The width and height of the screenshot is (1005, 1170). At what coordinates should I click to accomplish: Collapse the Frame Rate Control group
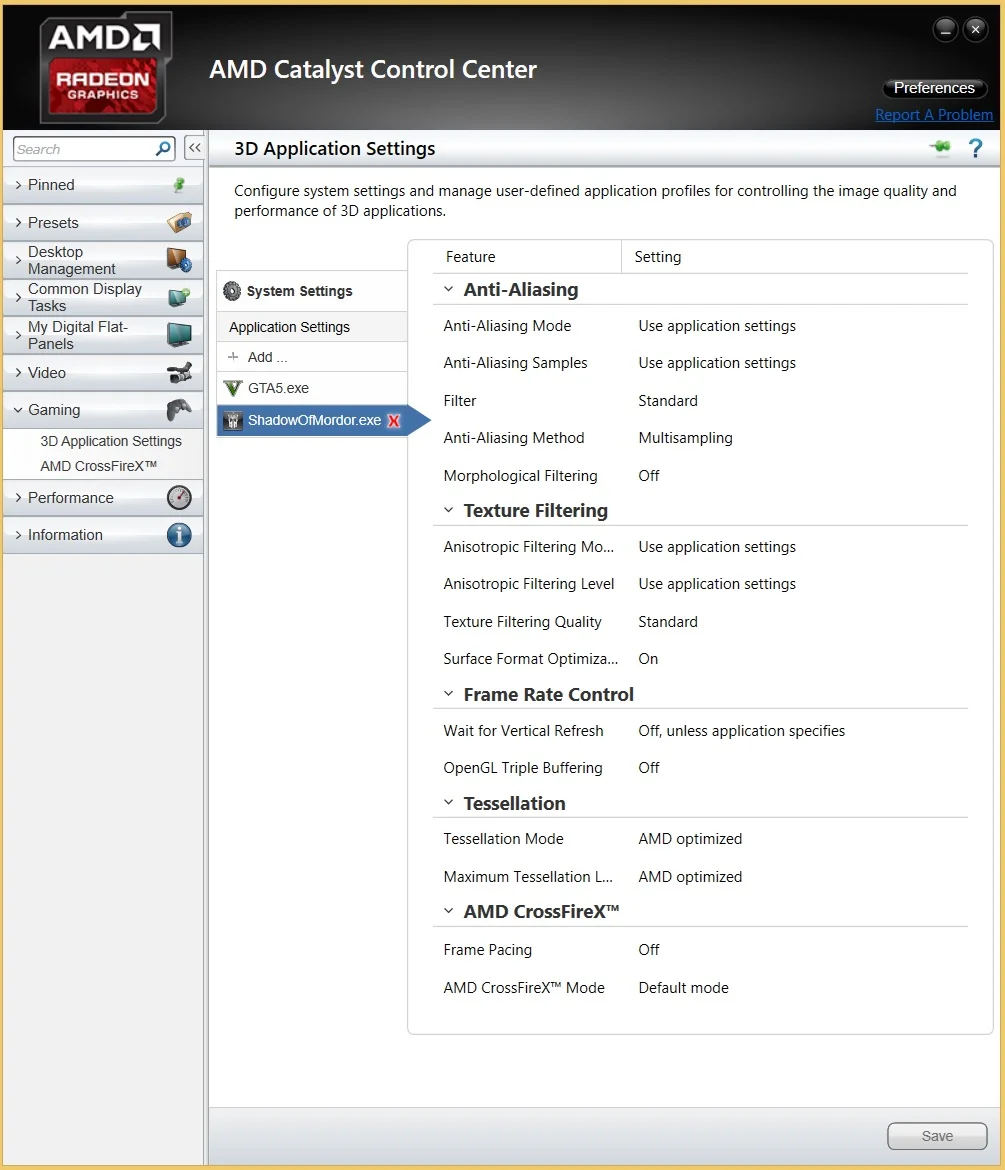(x=448, y=693)
